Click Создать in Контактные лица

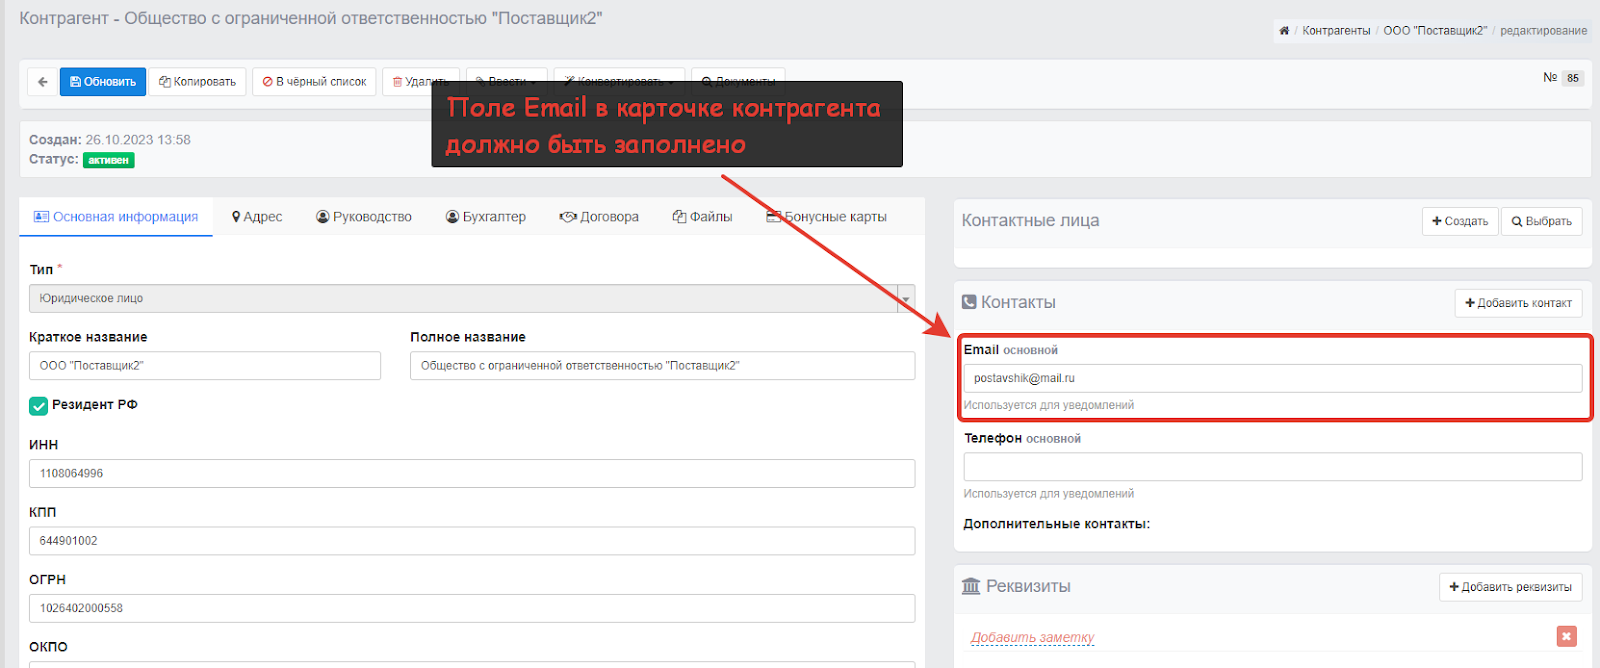(x=1460, y=222)
